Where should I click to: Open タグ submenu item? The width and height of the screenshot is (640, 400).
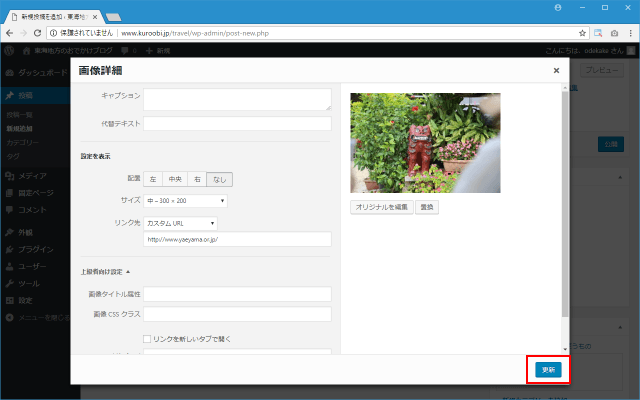click(x=13, y=156)
